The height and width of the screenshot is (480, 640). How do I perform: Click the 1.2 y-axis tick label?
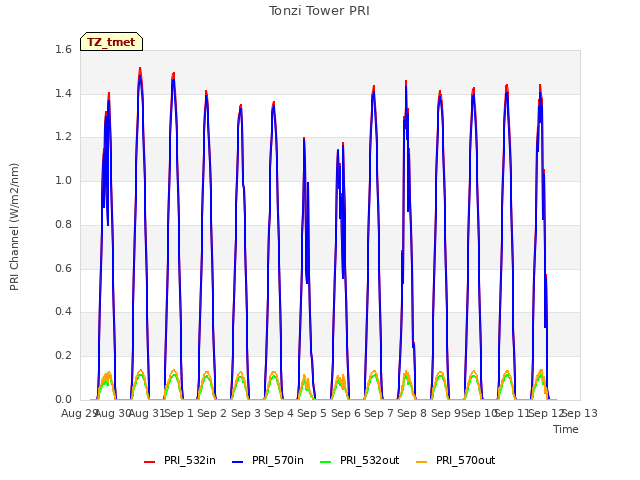pos(63,137)
